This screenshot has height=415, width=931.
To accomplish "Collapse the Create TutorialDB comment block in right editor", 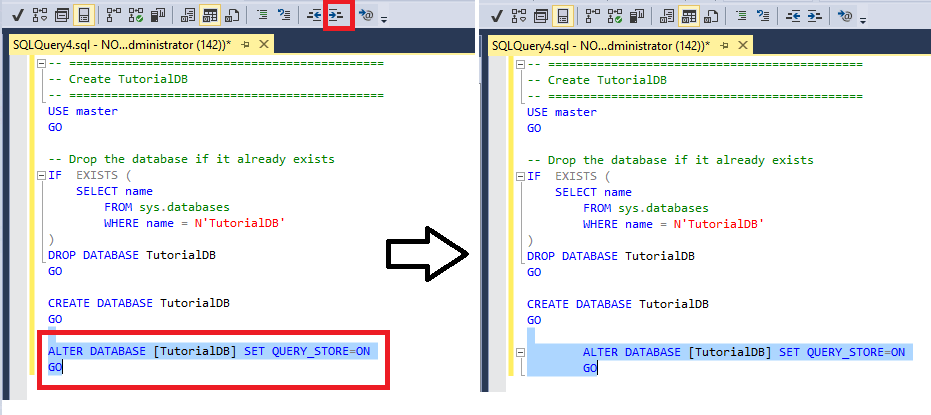I will [521, 64].
